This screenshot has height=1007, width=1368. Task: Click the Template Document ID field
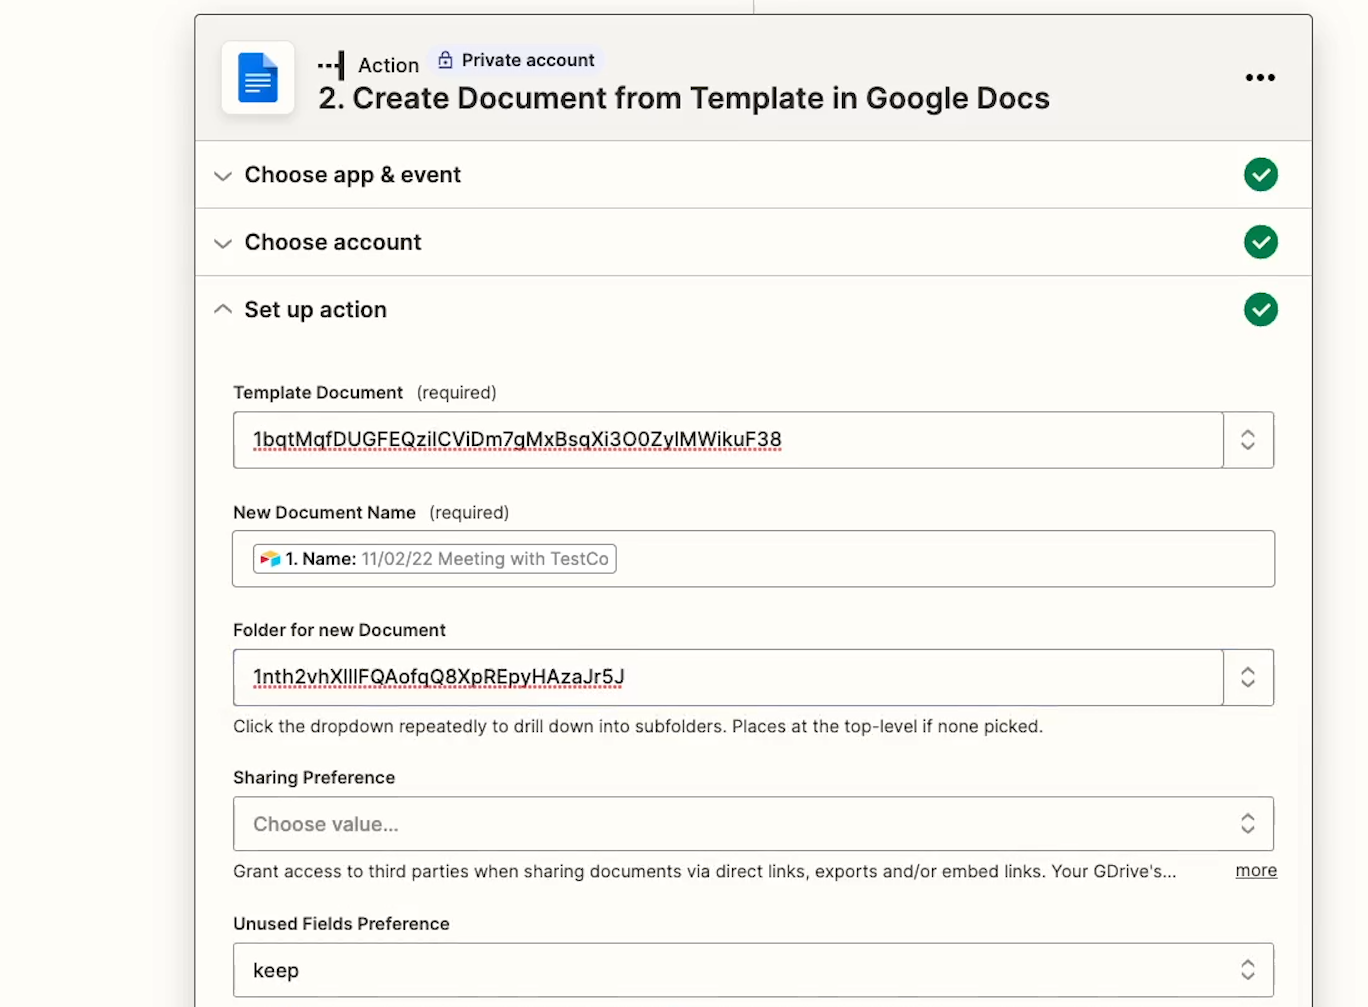(x=728, y=440)
